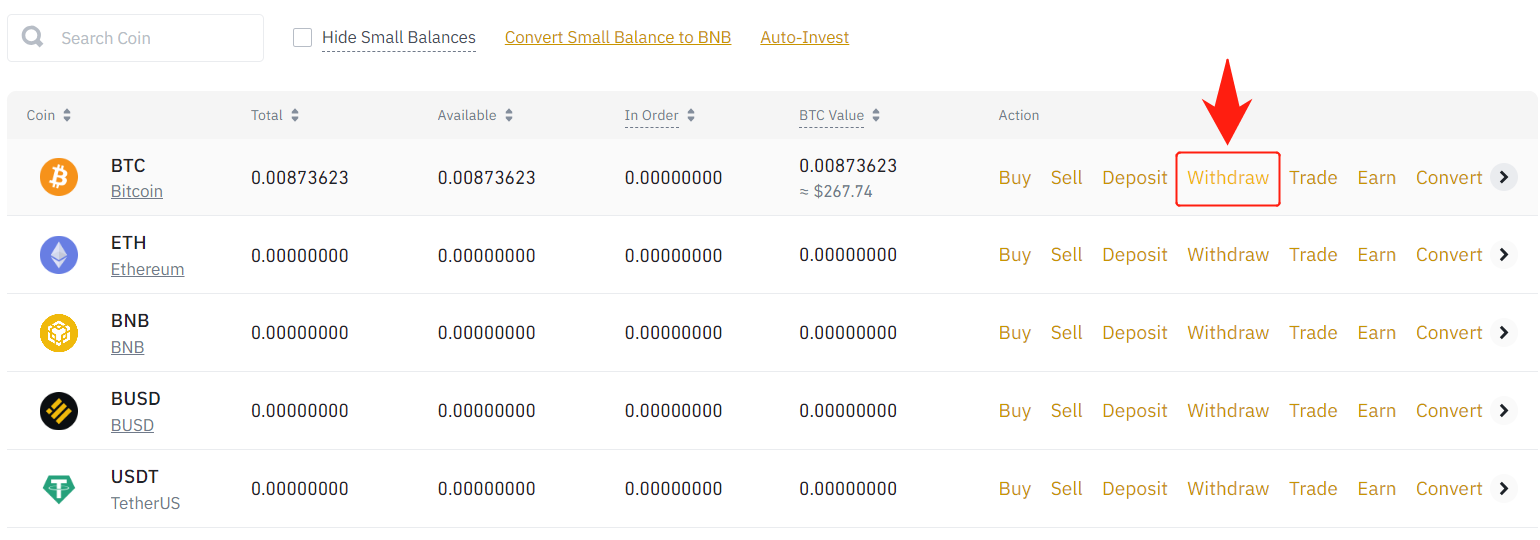Click the TetherUS coin logo
The image size is (1540, 540).
point(59,489)
